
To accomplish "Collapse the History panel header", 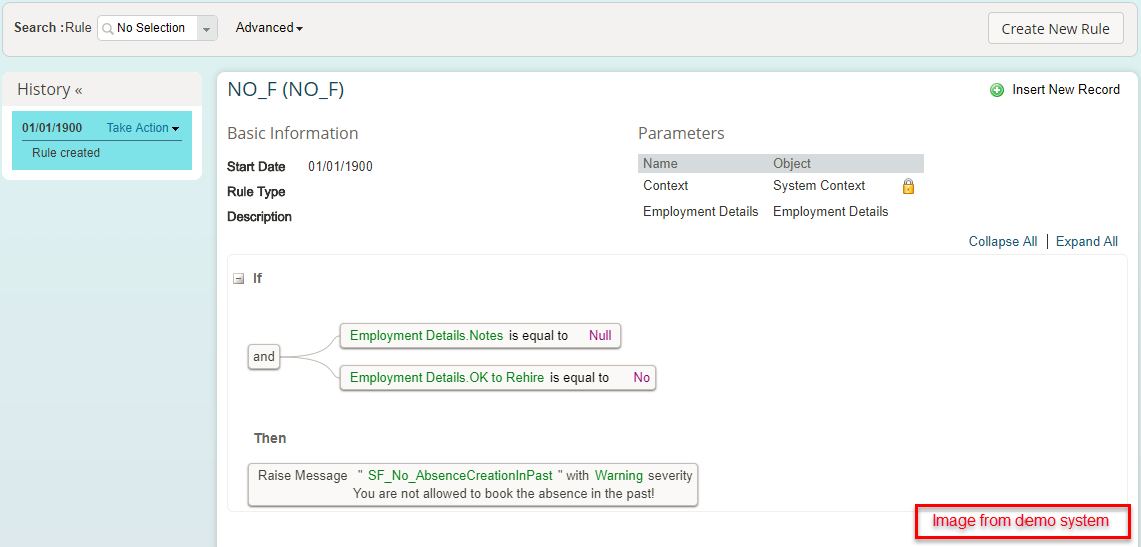I will coord(50,89).
